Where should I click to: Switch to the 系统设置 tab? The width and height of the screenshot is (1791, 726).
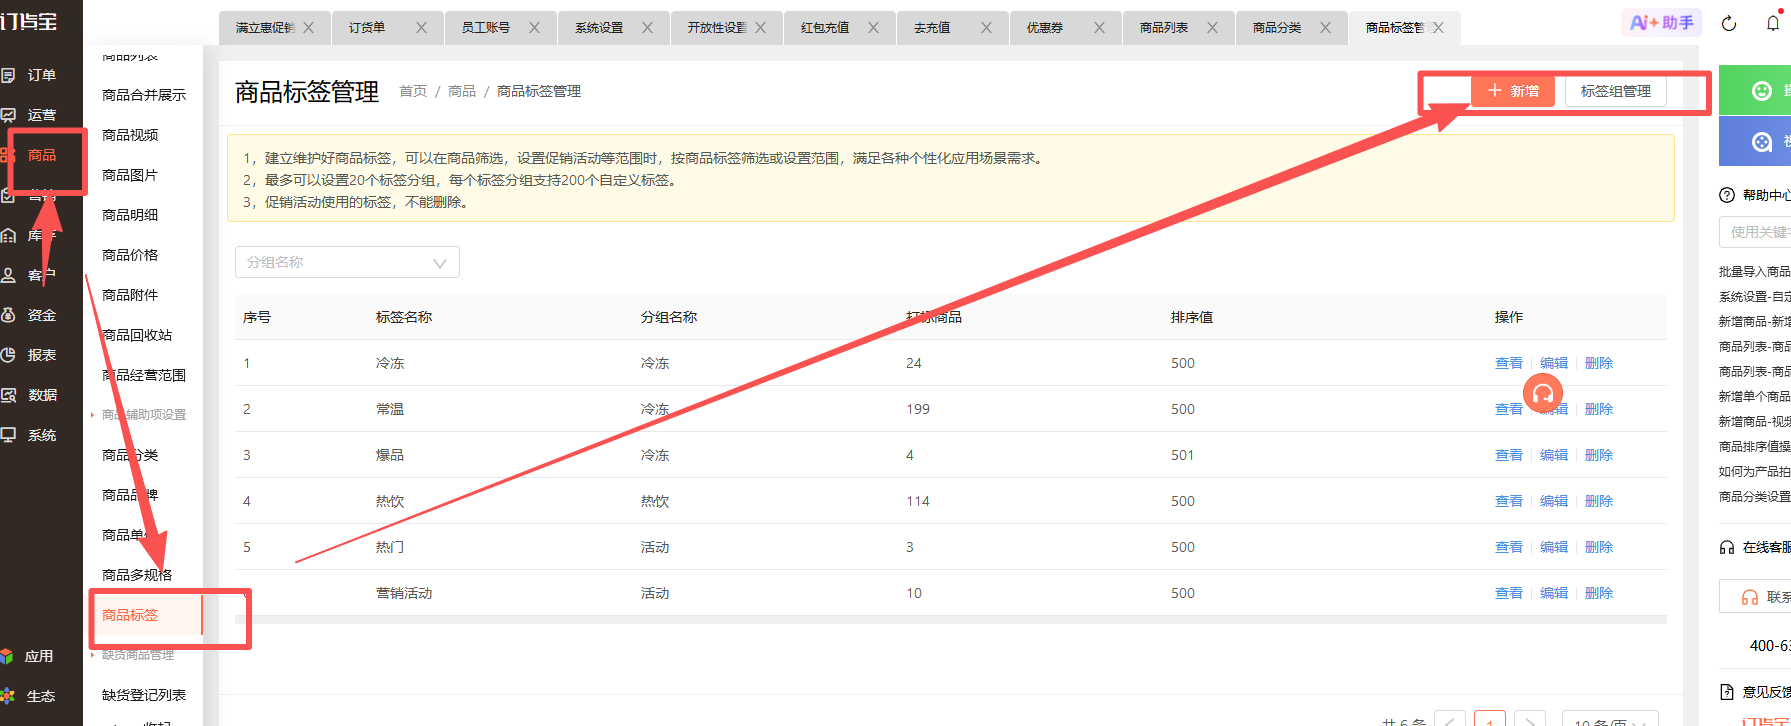coord(599,28)
